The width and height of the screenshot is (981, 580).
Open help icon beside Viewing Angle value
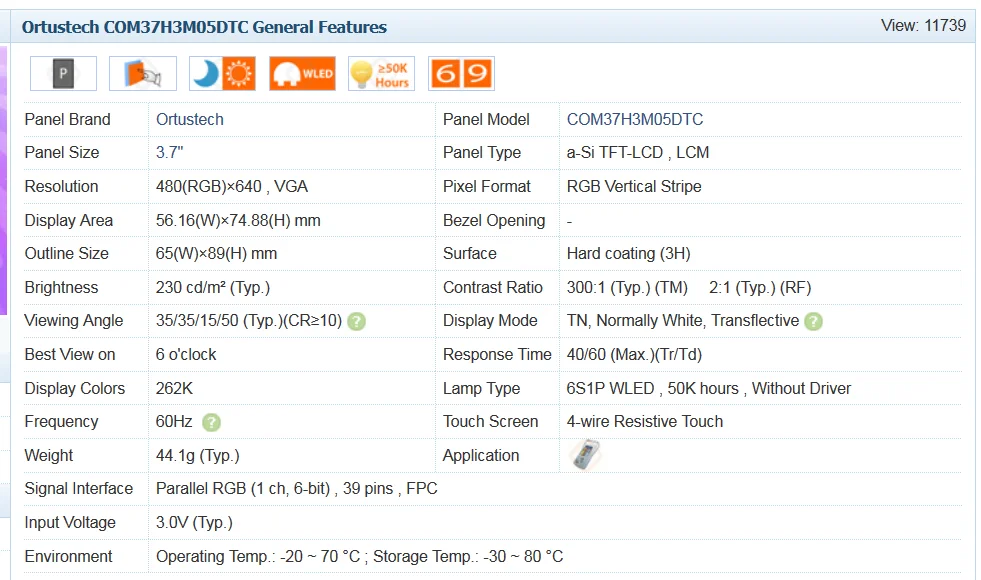pos(357,322)
